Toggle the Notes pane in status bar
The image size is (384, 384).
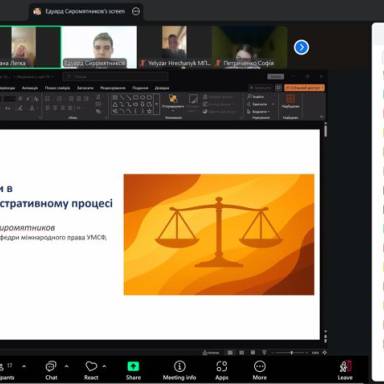click(x=211, y=352)
